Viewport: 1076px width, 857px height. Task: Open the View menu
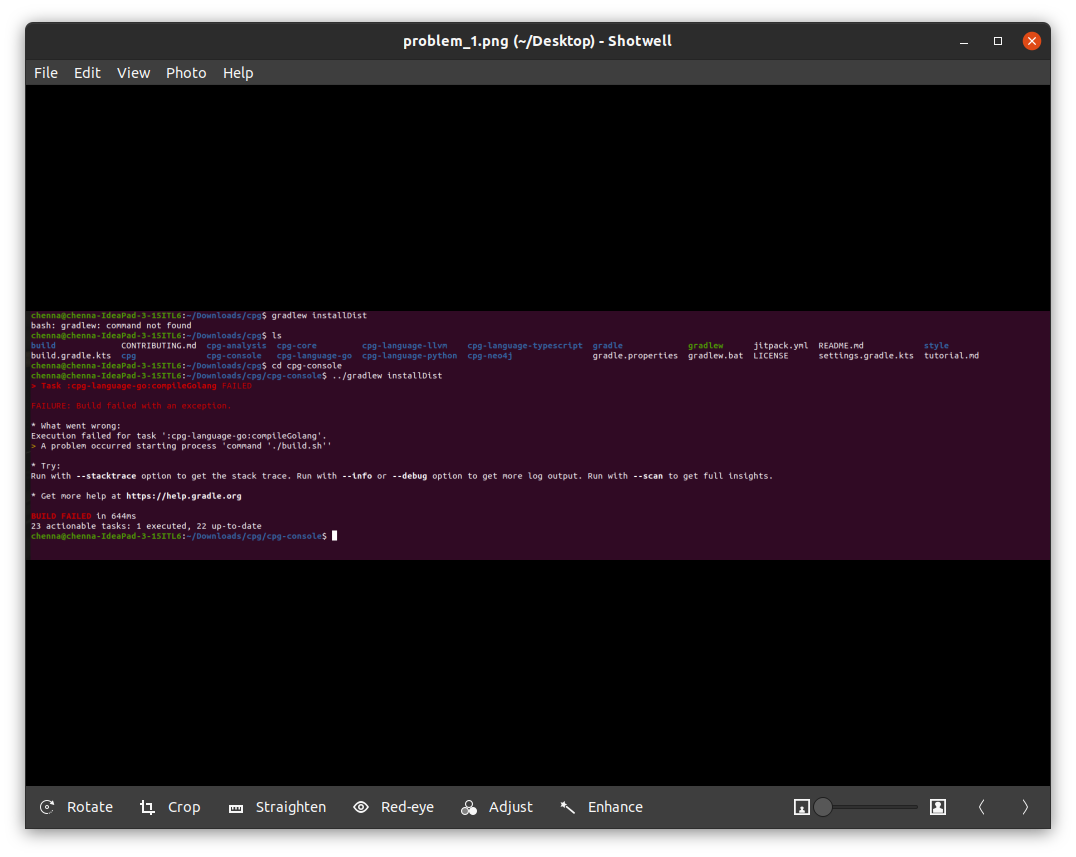pyautogui.click(x=133, y=73)
